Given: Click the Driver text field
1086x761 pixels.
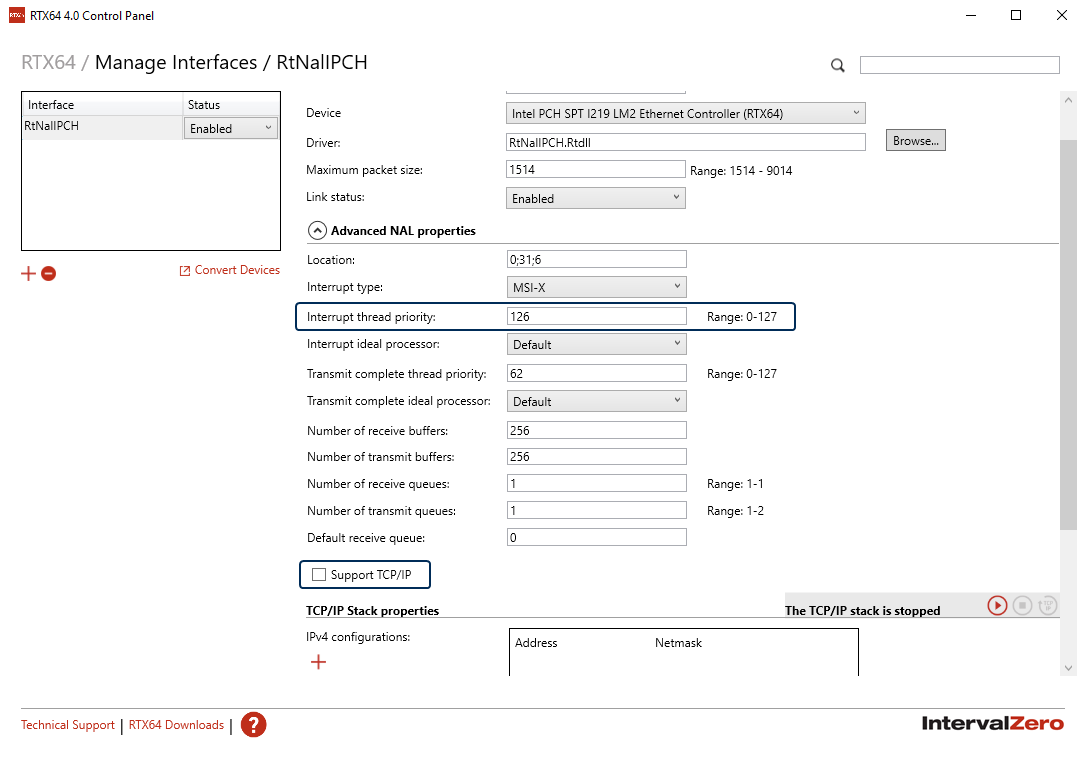Looking at the screenshot, I should tap(686, 142).
